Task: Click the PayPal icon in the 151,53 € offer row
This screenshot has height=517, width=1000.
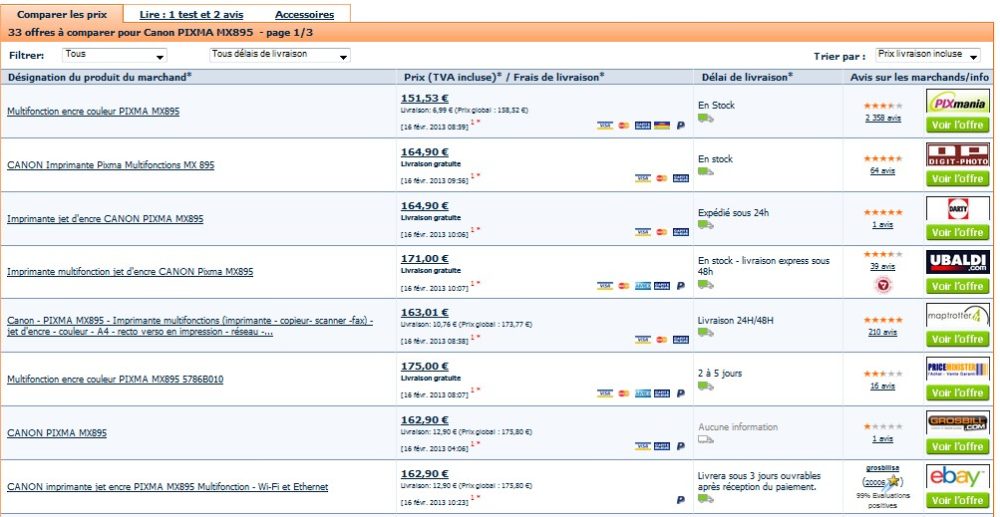Action: 680,126
